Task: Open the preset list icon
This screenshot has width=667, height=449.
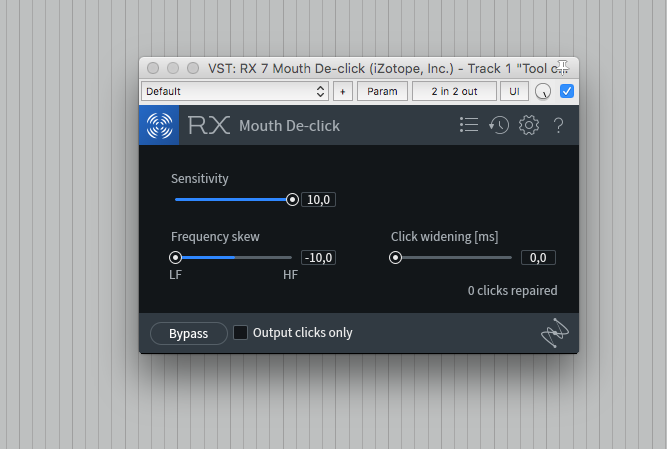Action: click(469, 125)
